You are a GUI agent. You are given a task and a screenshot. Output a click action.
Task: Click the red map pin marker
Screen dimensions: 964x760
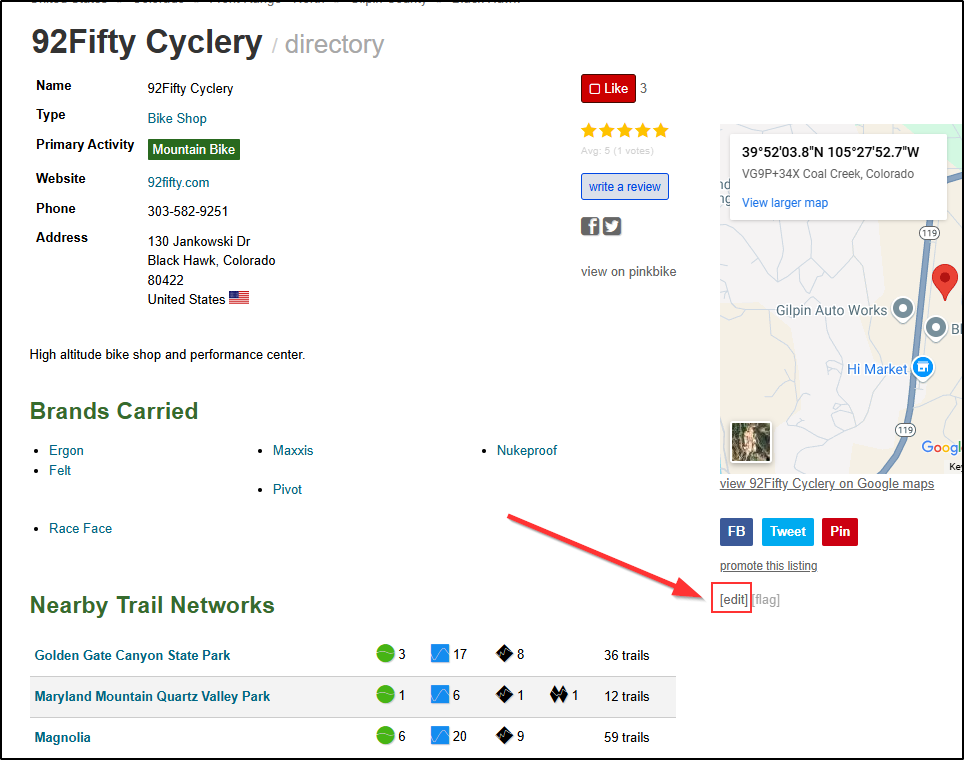(944, 282)
